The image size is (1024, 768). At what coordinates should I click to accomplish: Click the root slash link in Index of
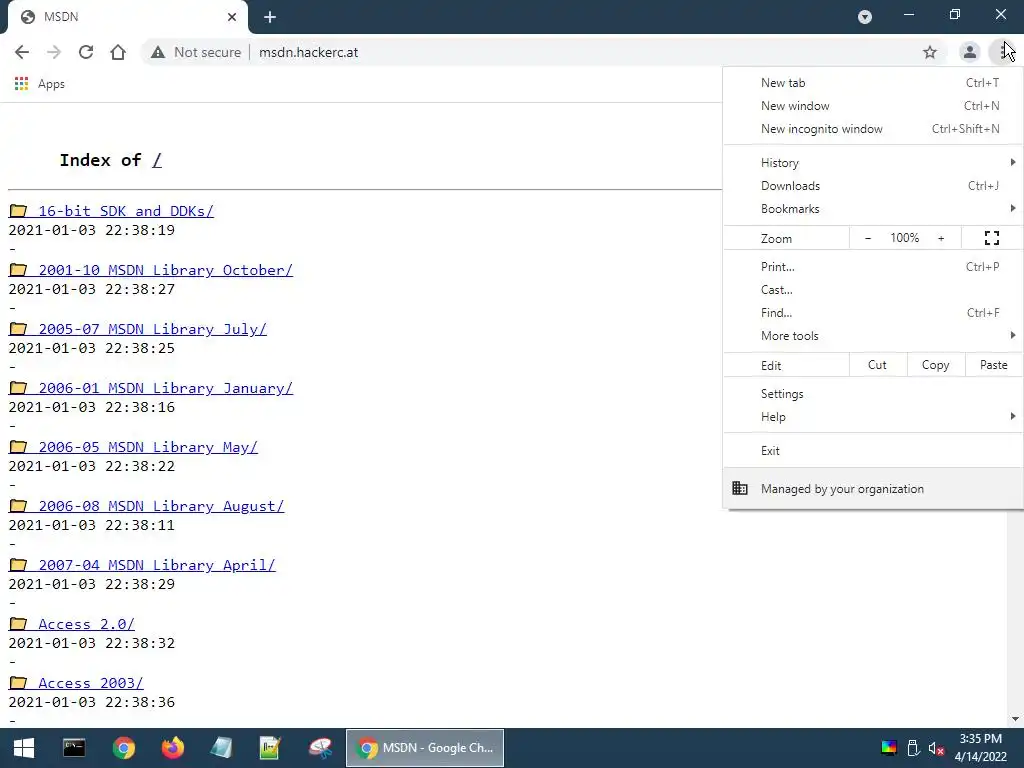click(x=157, y=160)
